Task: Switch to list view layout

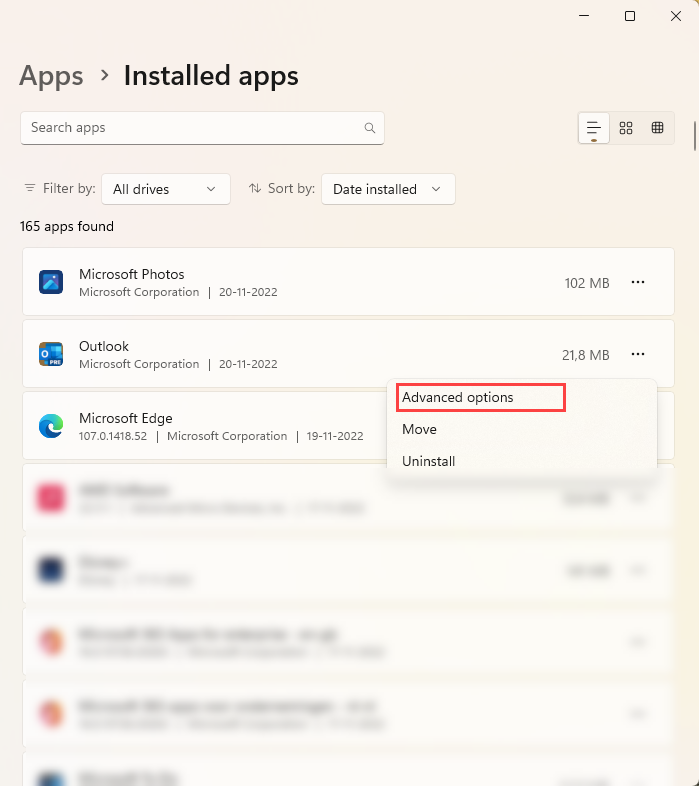Action: 594,128
